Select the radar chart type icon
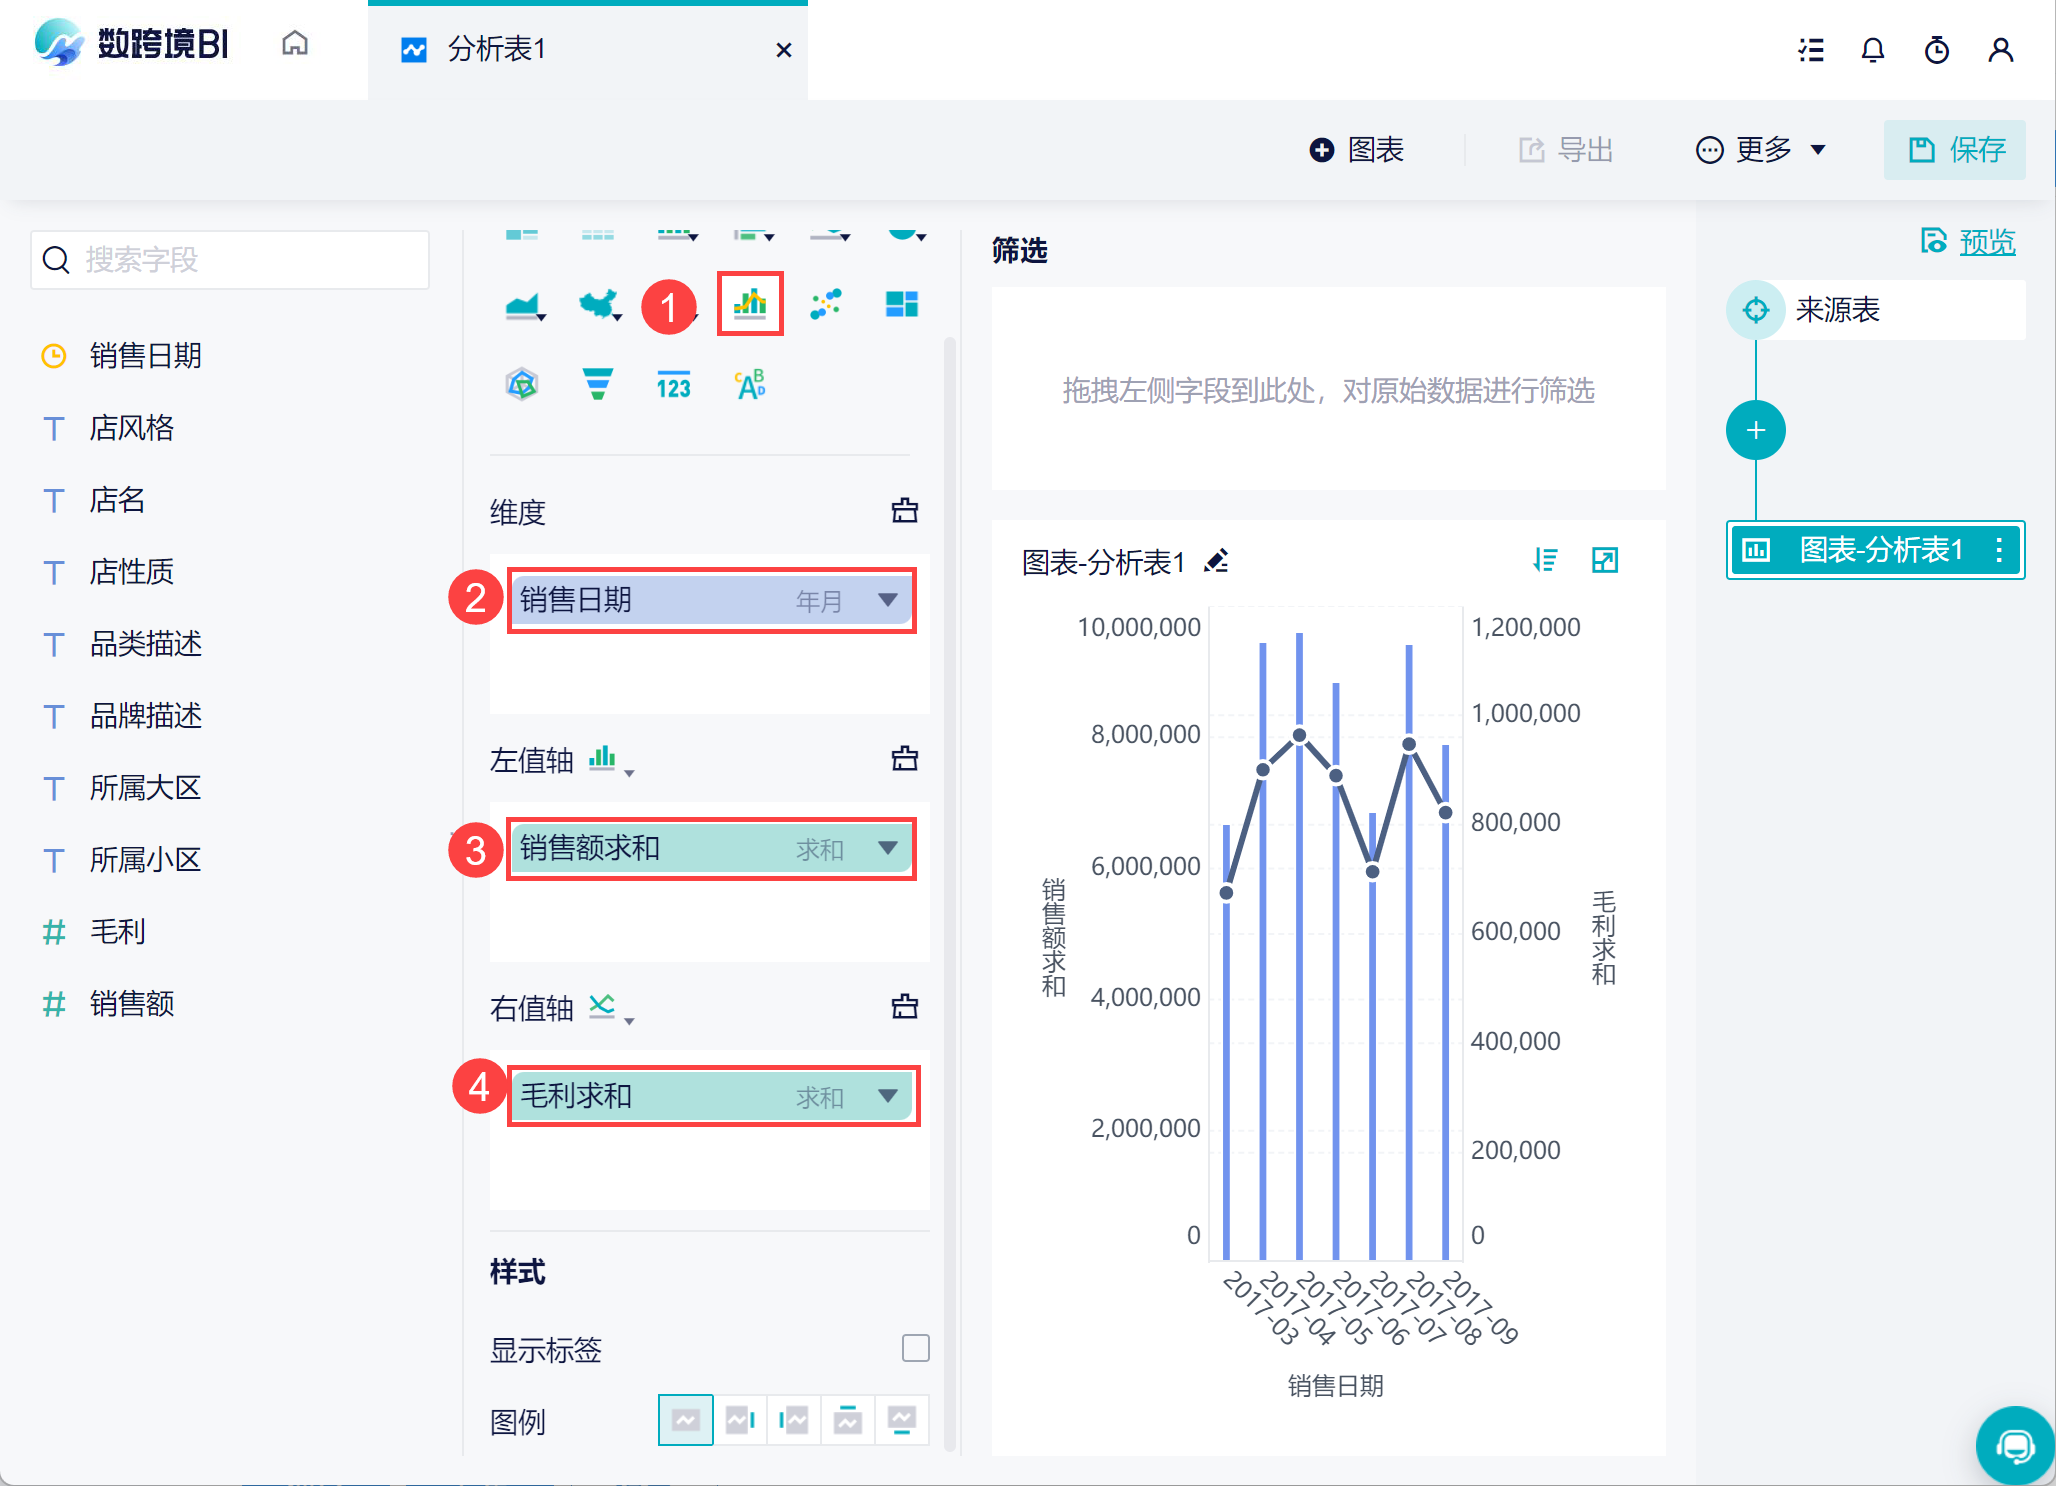The height and width of the screenshot is (1486, 2056). (522, 384)
